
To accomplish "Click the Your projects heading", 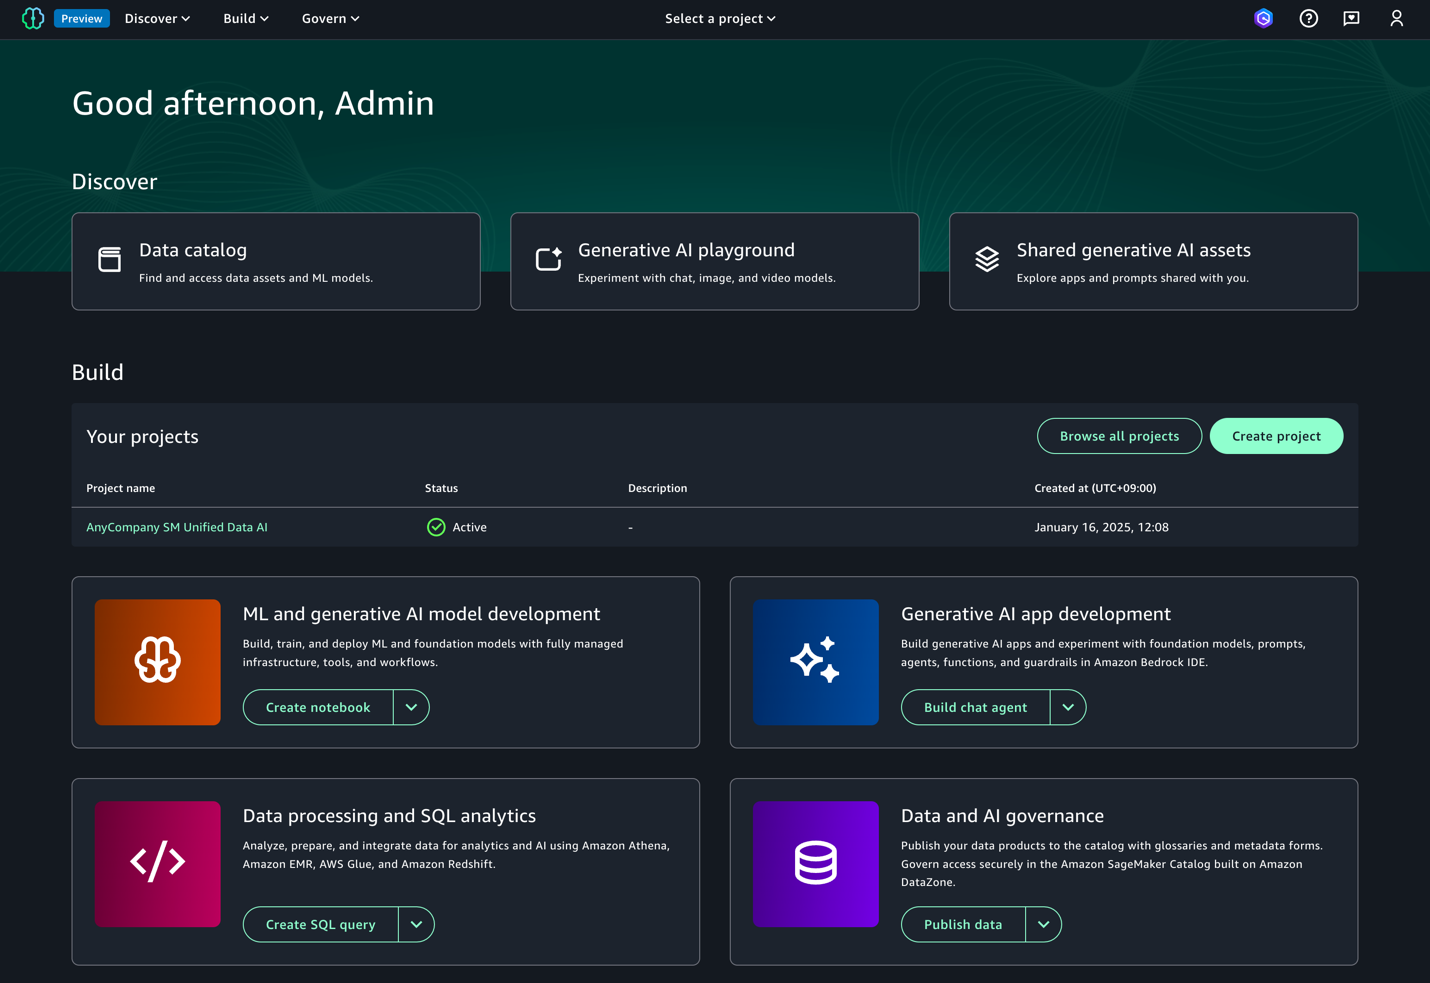I will tap(142, 436).
